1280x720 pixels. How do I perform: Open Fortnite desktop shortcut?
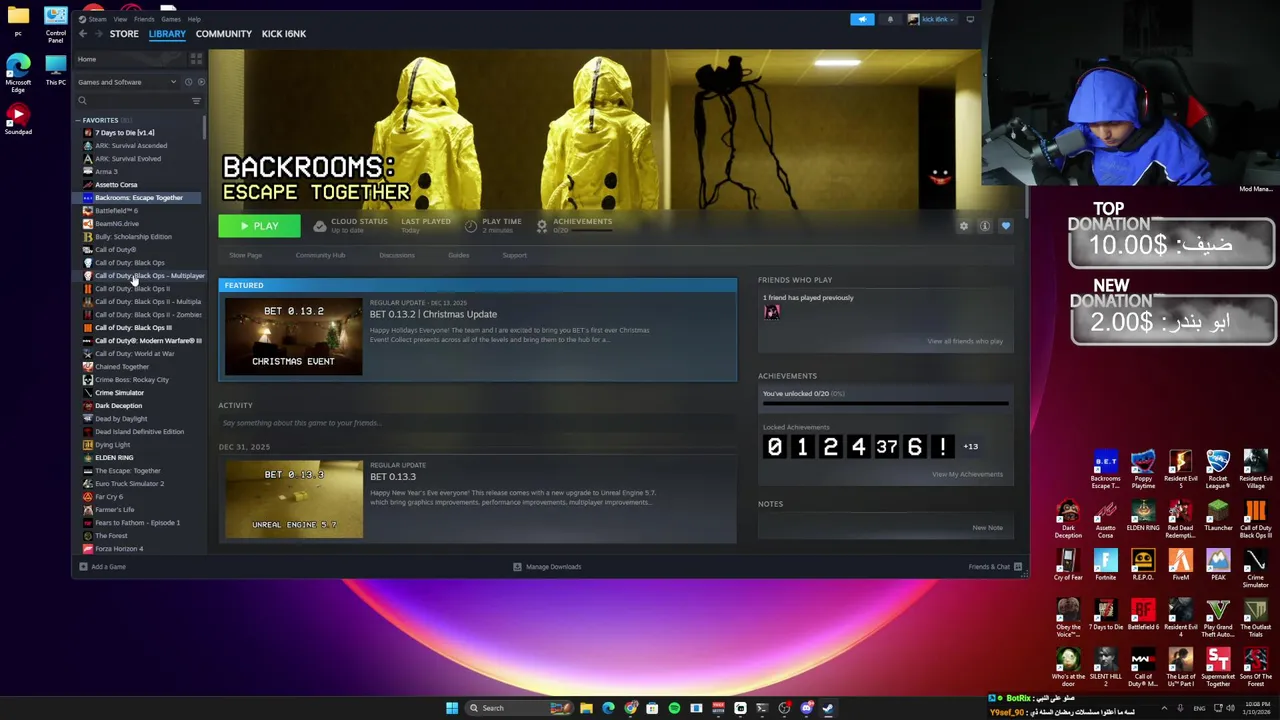coord(1105,565)
